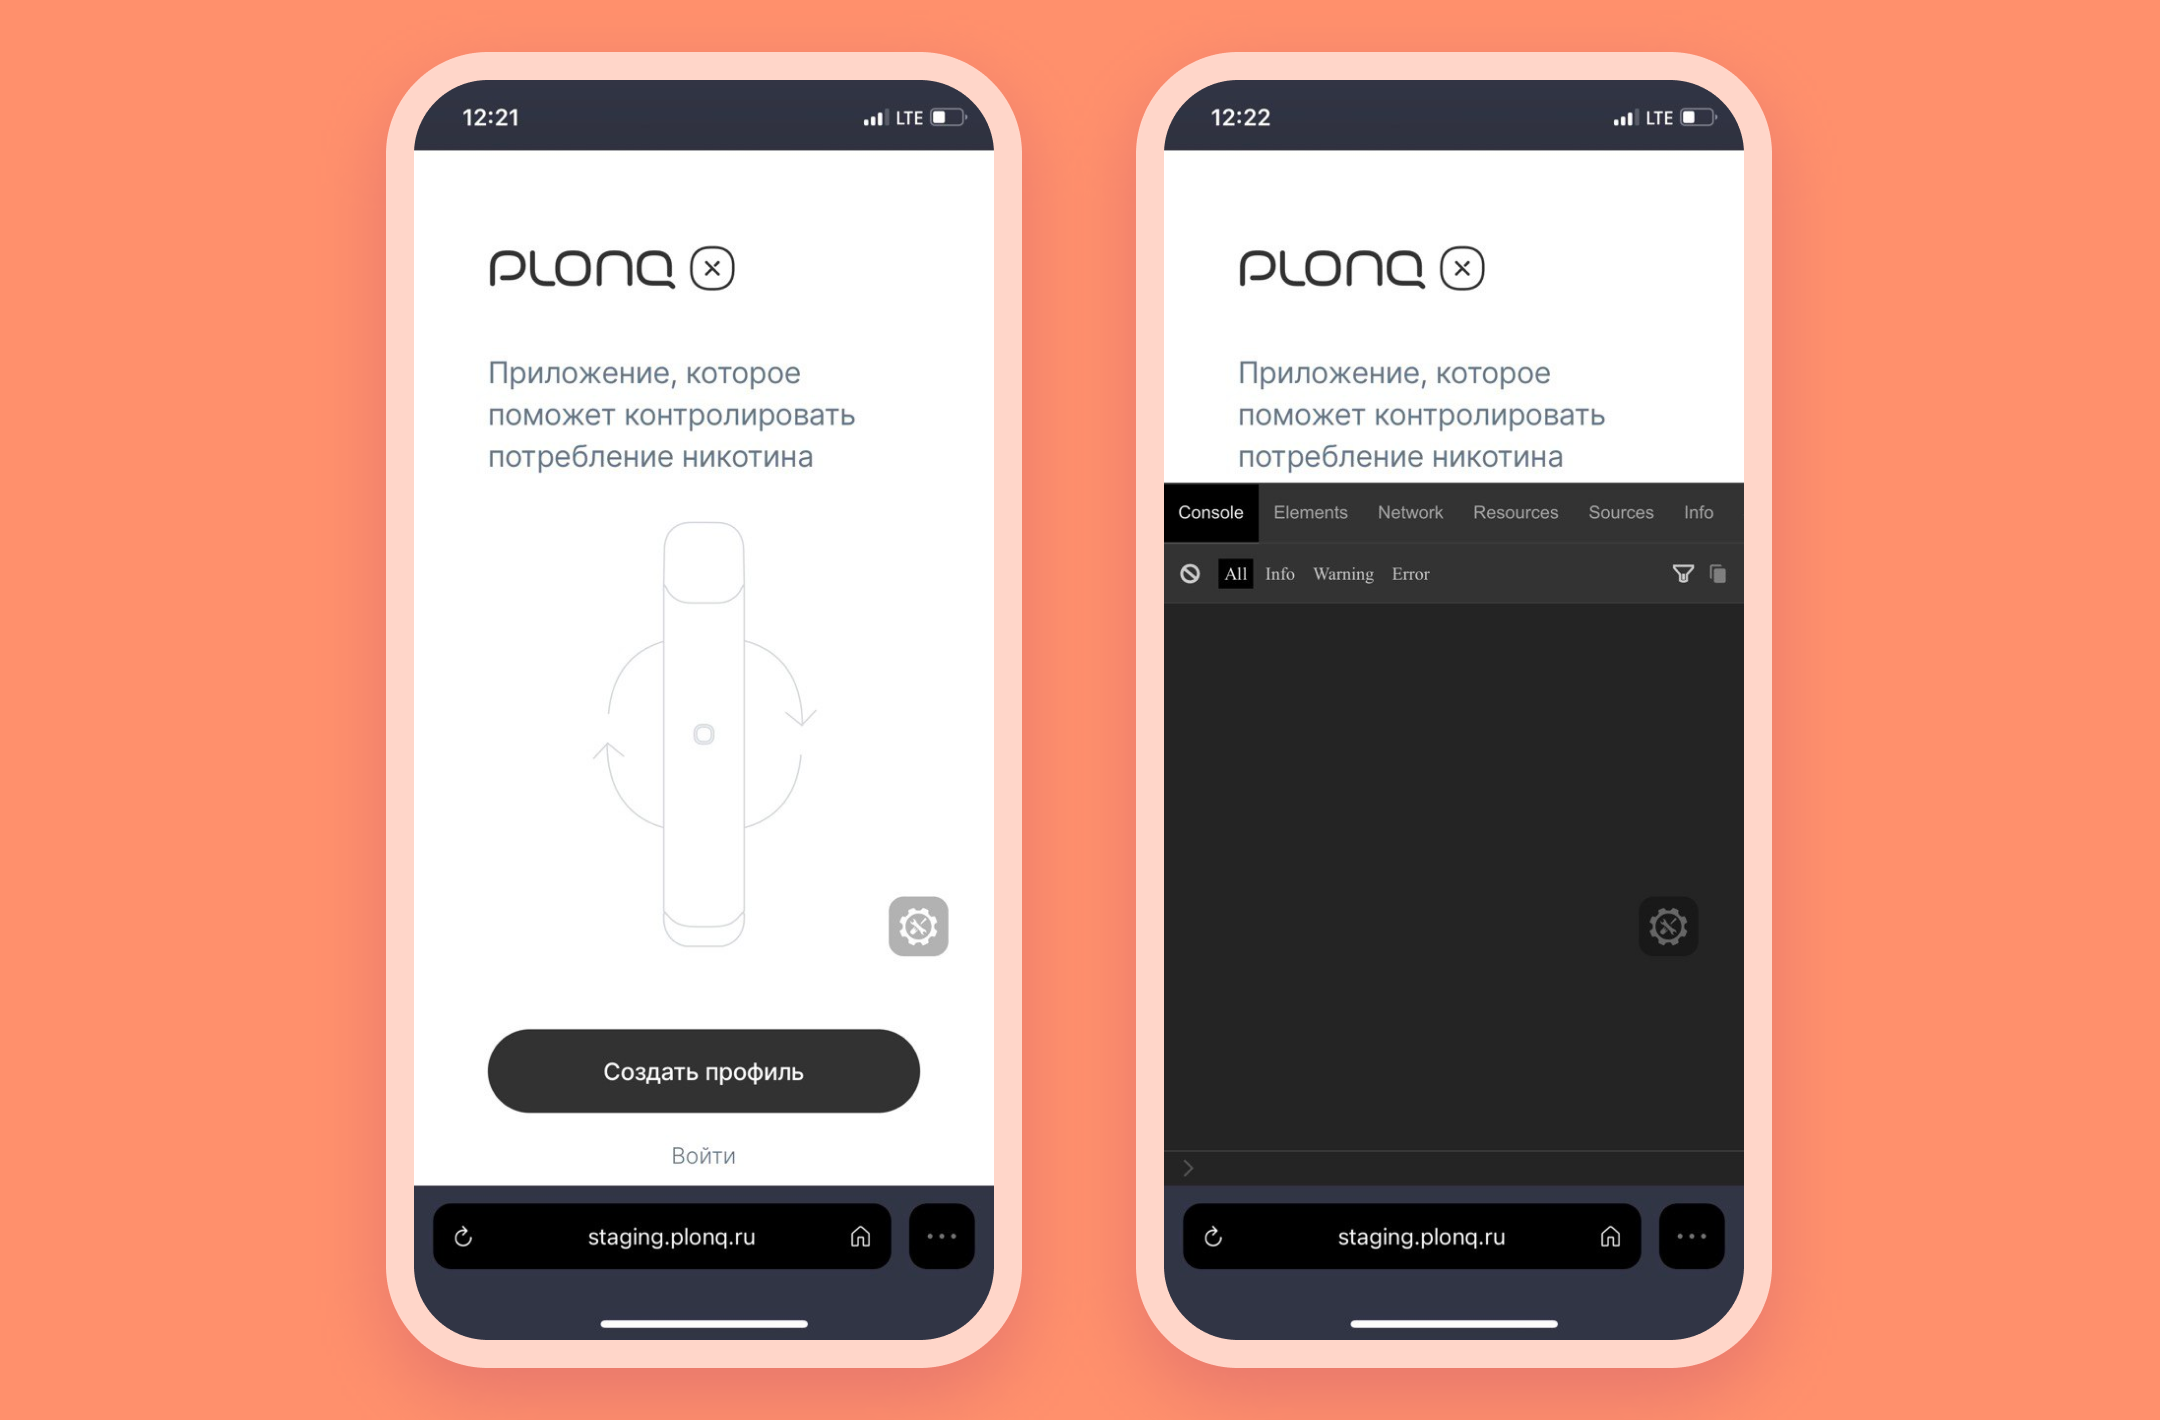Open the settings gear icon
Screen dimensions: 2160x1420
tap(916, 926)
